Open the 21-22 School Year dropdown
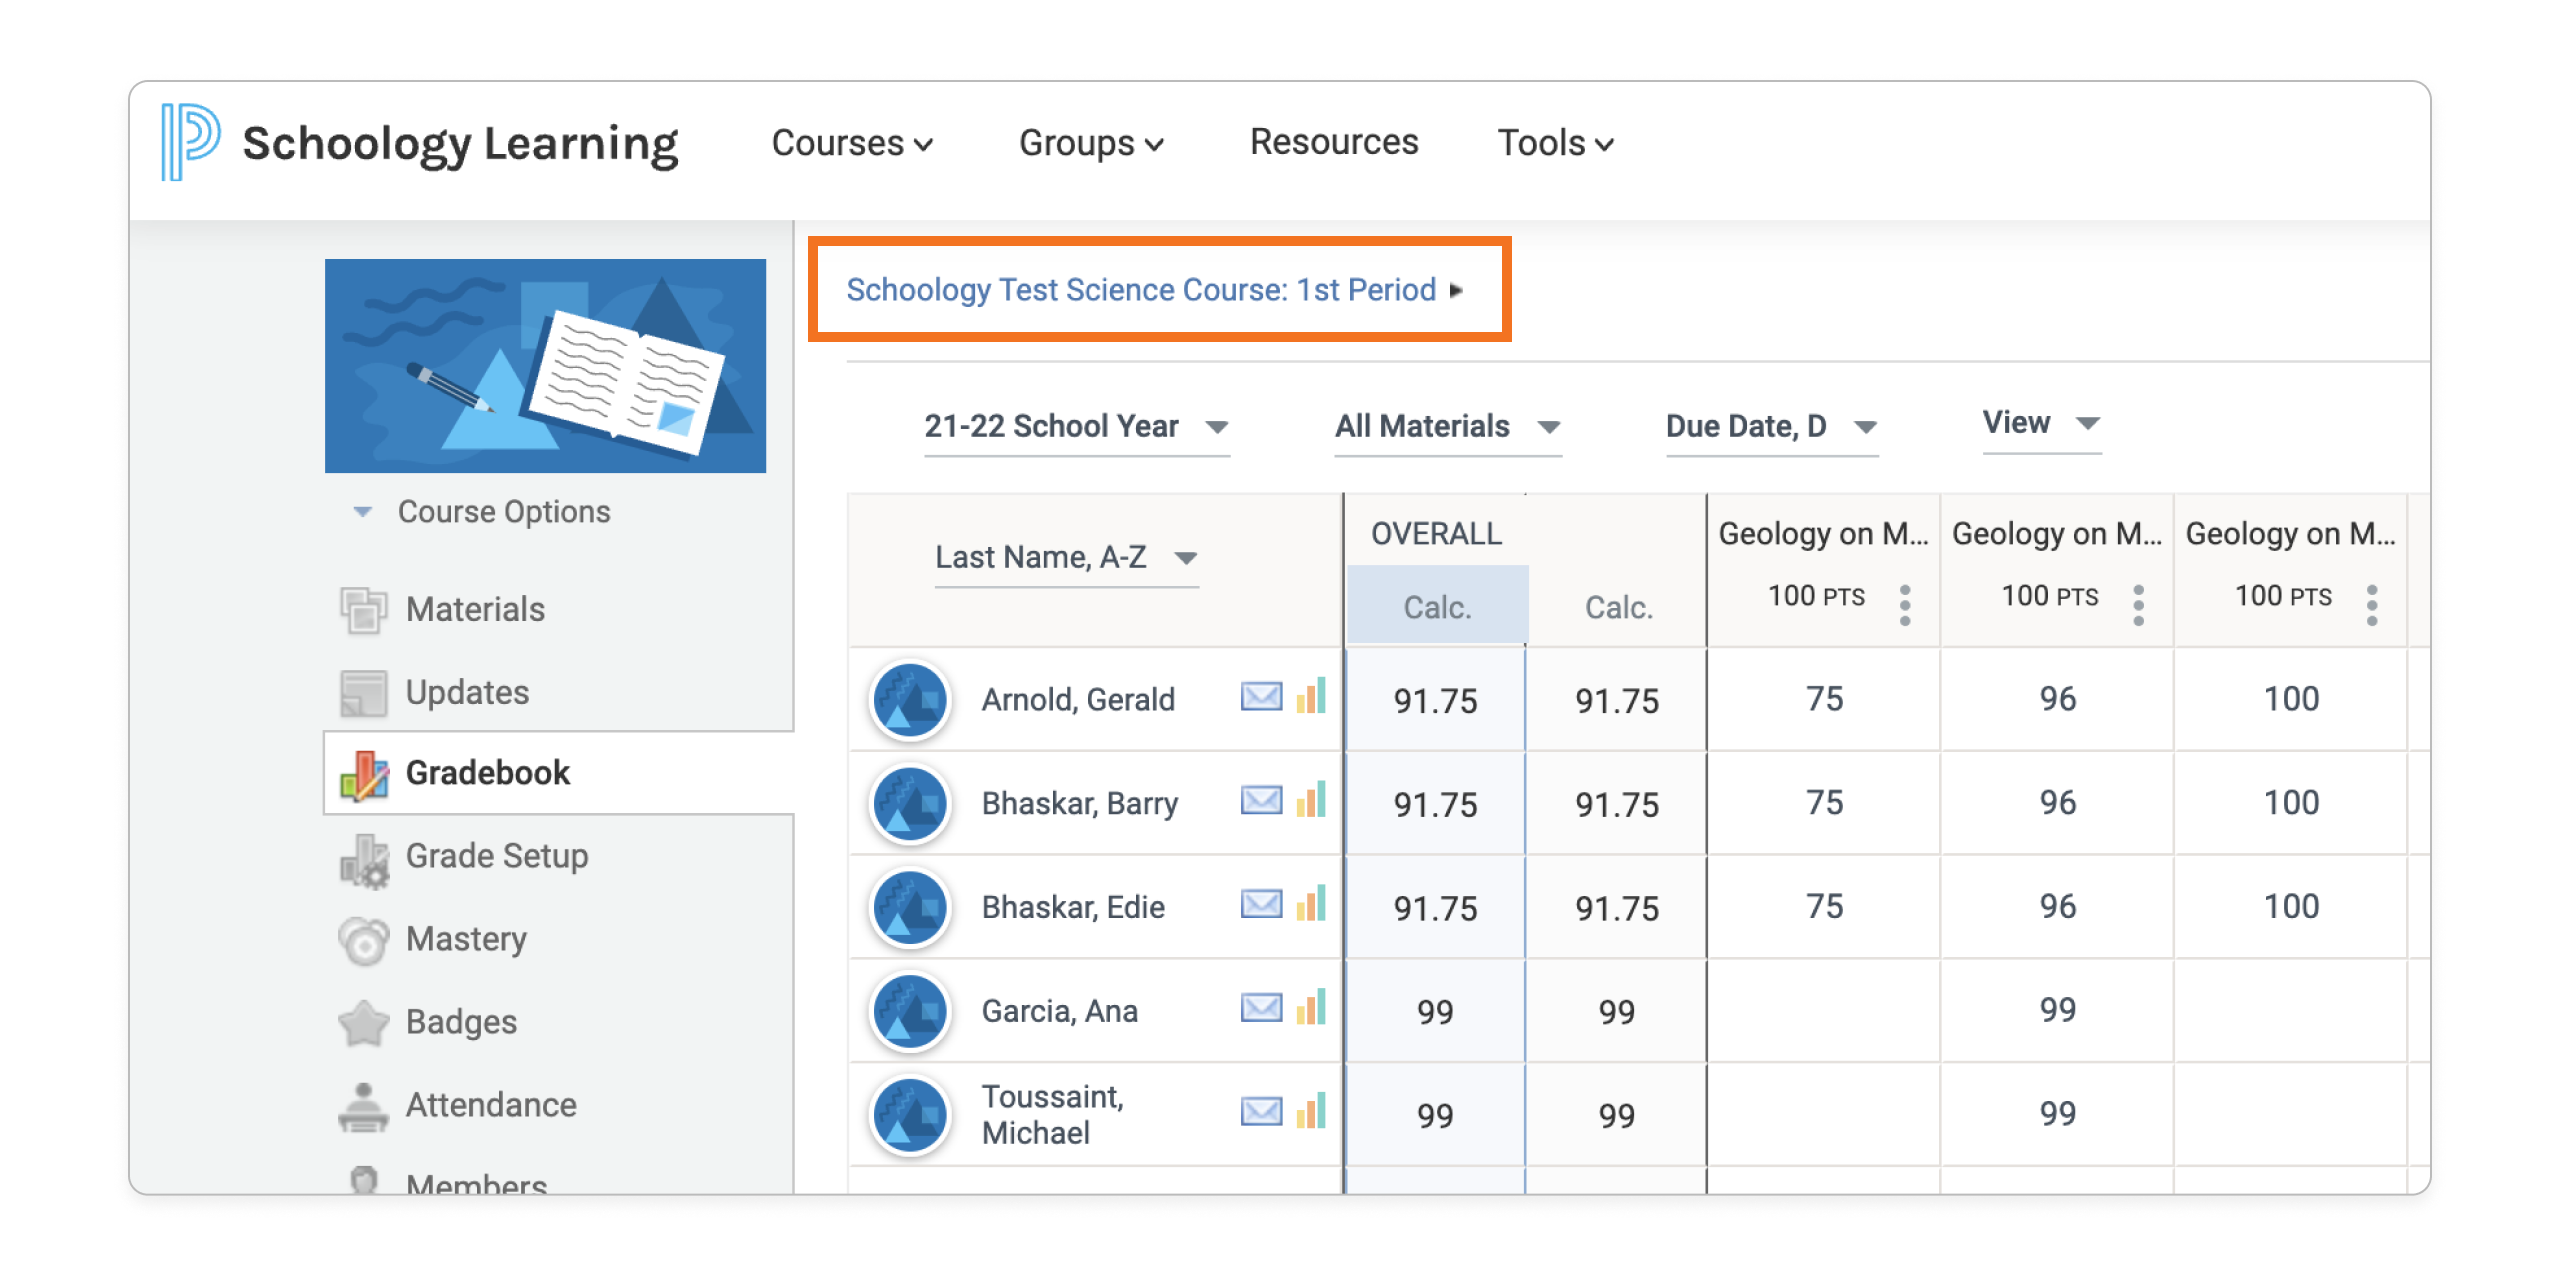 tap(1077, 427)
